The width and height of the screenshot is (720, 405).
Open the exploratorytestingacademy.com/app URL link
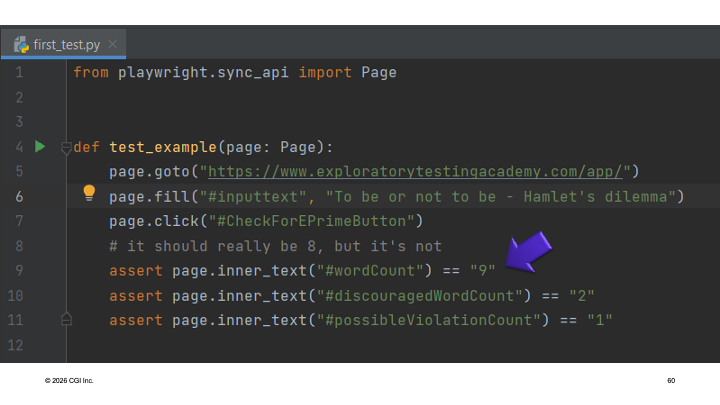coord(415,172)
